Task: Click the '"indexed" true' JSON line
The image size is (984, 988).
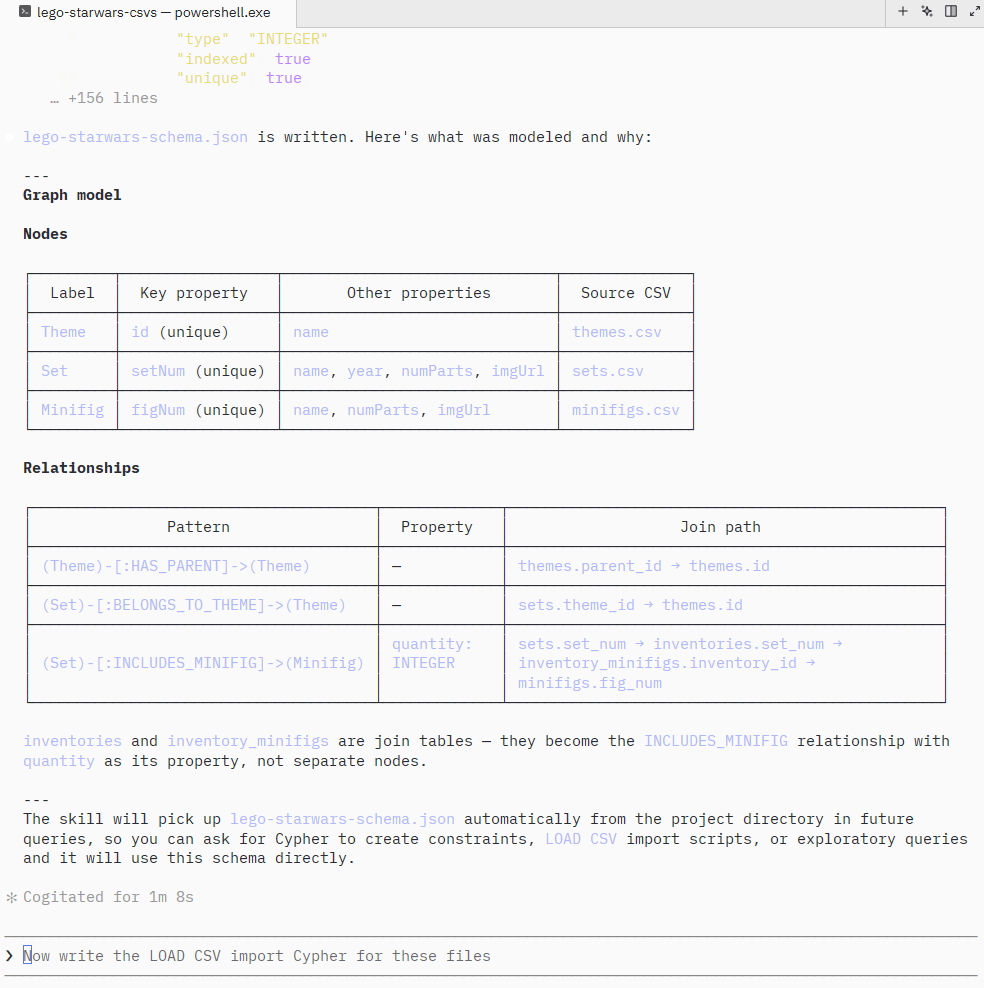Action: pyautogui.click(x=243, y=59)
